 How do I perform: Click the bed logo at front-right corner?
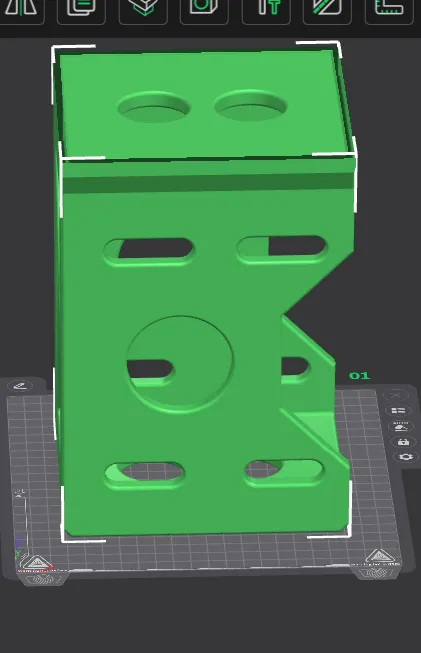[380, 557]
